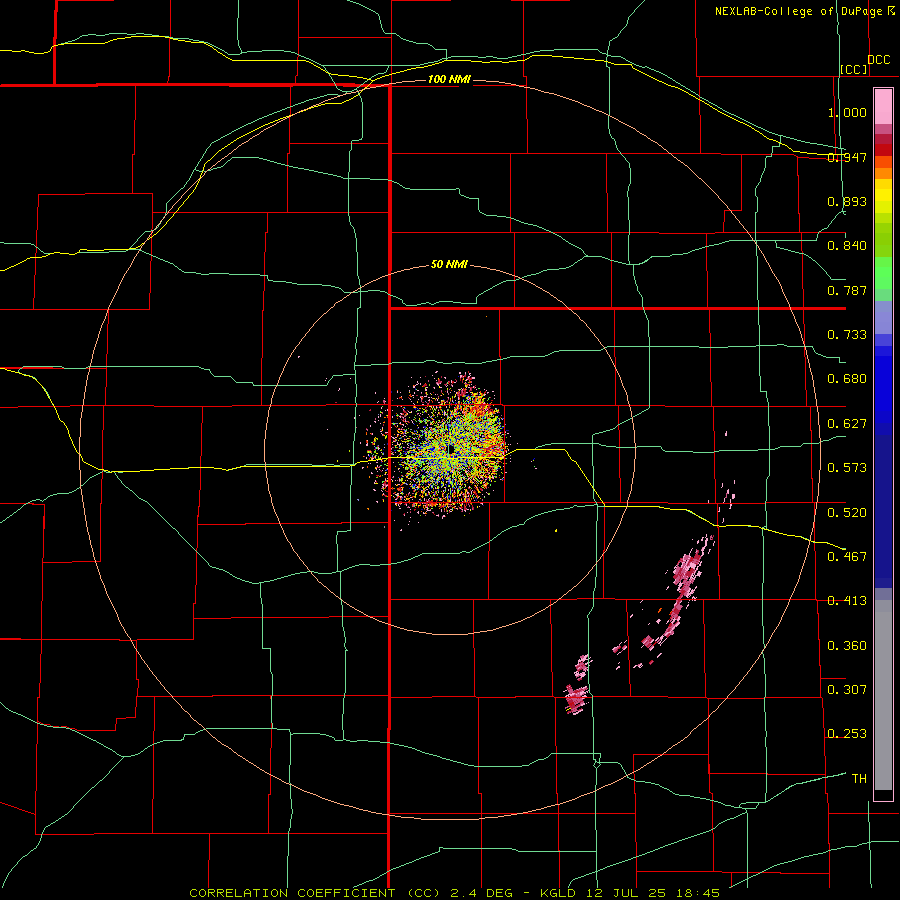The width and height of the screenshot is (900, 900).
Task: Click the KGLD radar site identifier
Action: click(x=560, y=893)
